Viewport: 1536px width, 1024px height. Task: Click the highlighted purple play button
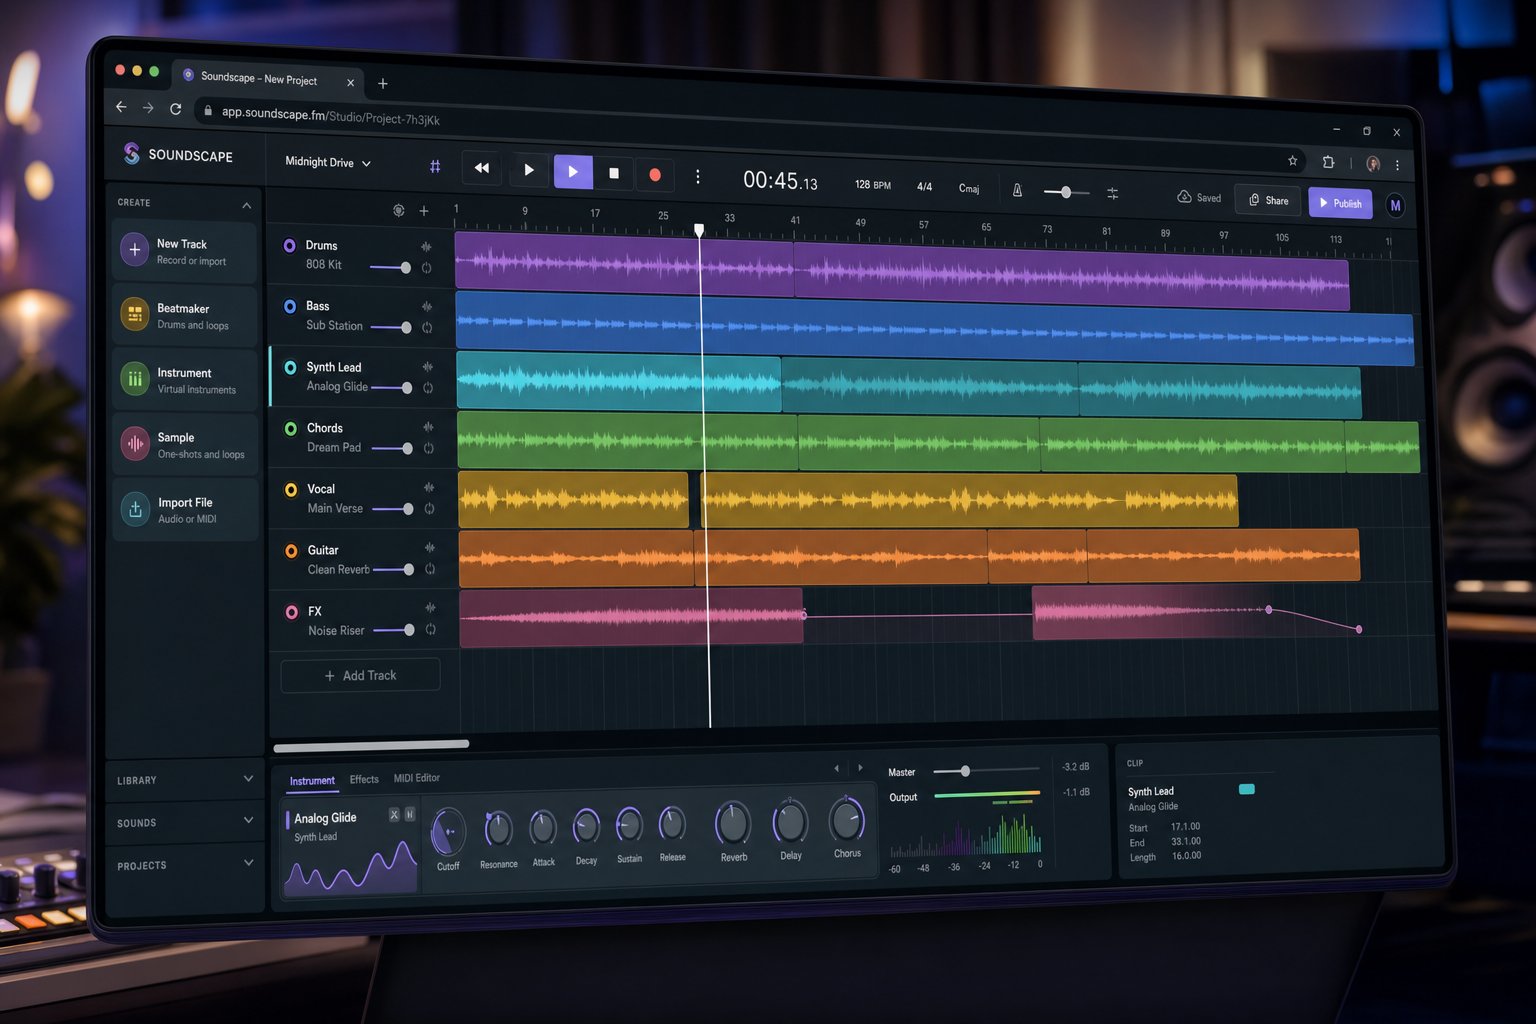pyautogui.click(x=573, y=172)
